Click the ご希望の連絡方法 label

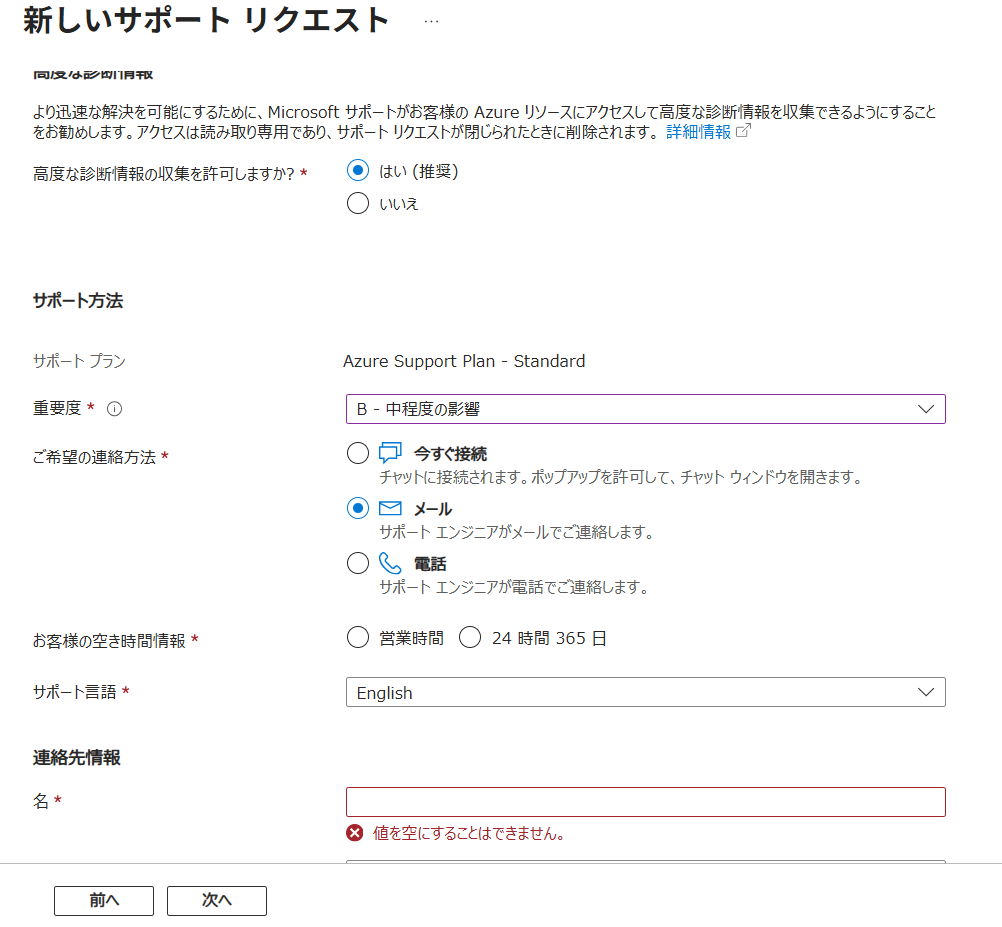(95, 457)
